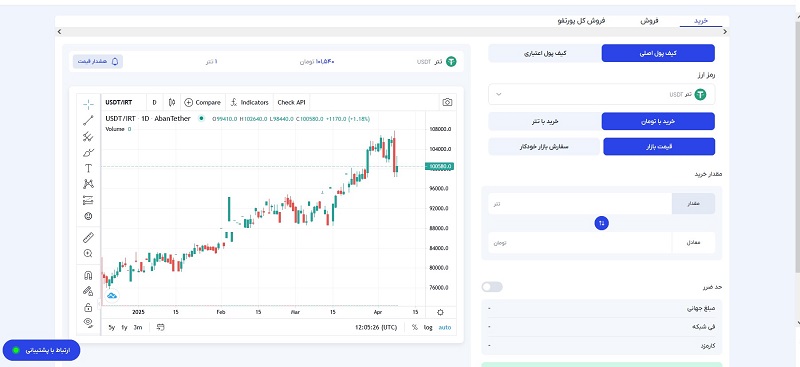Open the emoji icons tool
The width and height of the screenshot is (800, 367).
point(88,216)
